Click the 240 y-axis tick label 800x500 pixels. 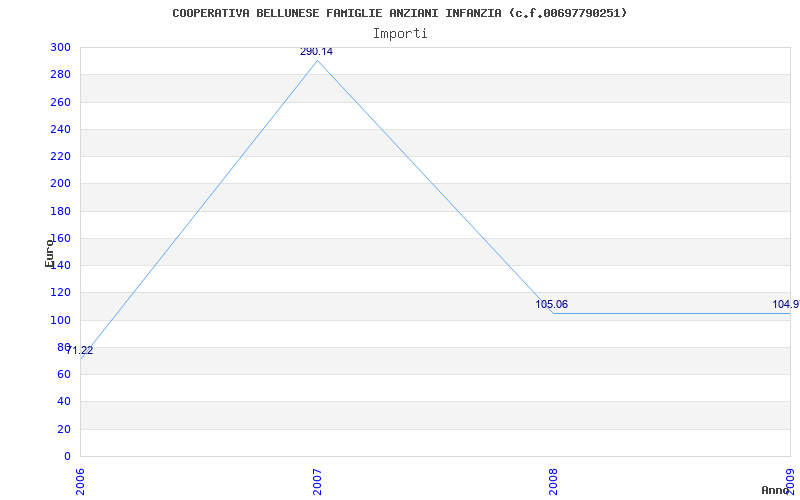(60, 129)
